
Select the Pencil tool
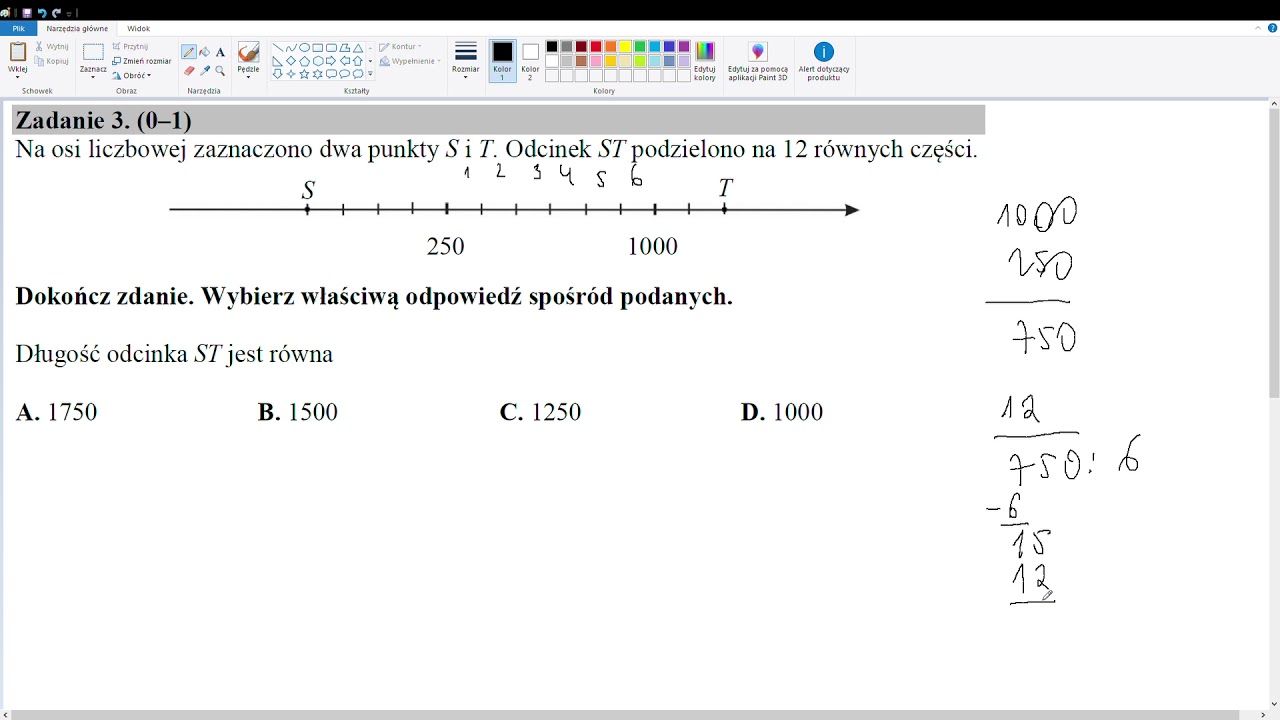pos(189,52)
